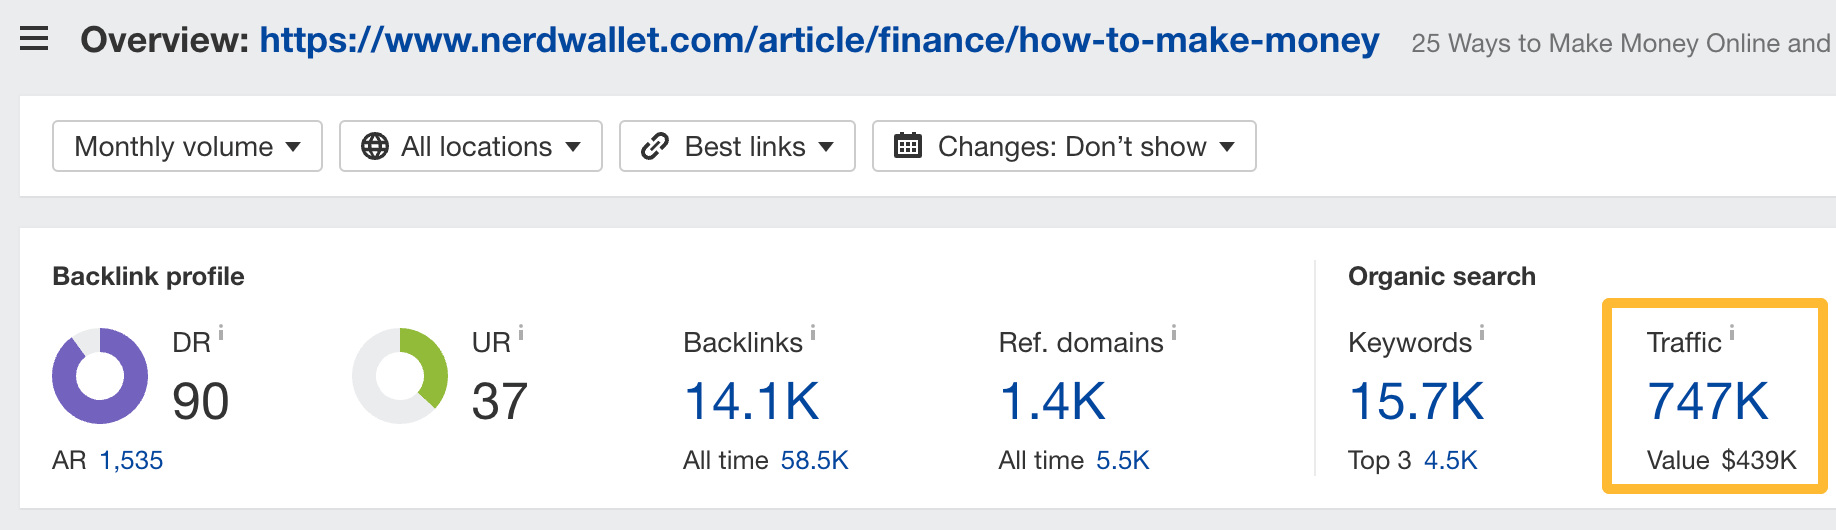The width and height of the screenshot is (1836, 530).
Task: Click the info icon beside UR
Action: tap(521, 333)
